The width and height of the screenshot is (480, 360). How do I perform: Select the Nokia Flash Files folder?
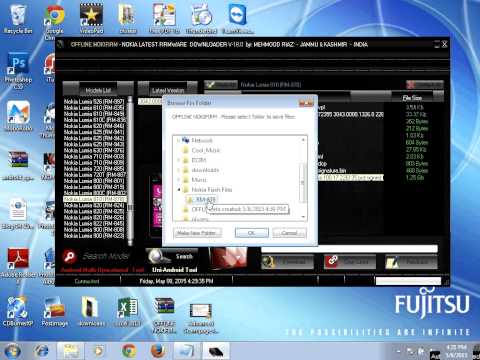(x=212, y=189)
